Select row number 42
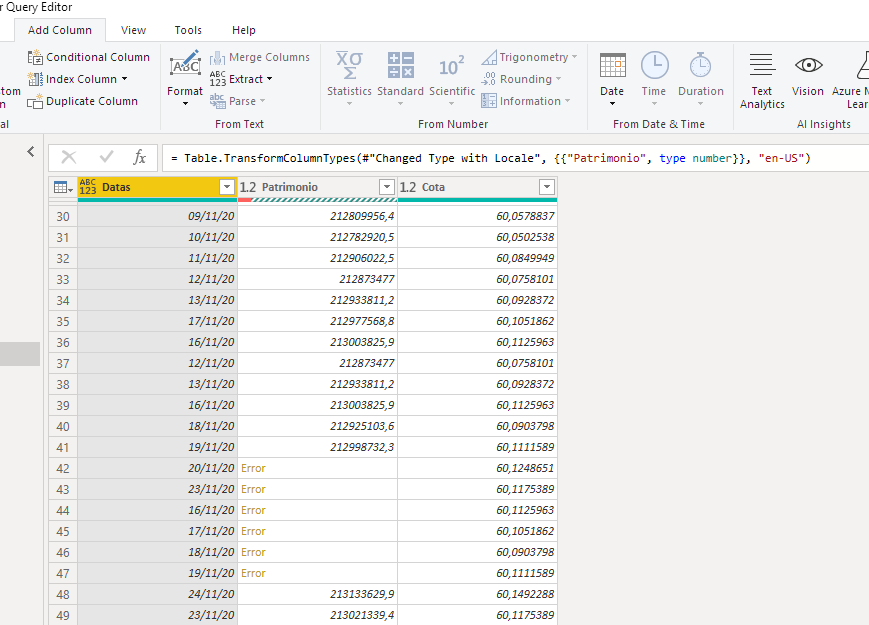This screenshot has height=625, width=869. 63,469
